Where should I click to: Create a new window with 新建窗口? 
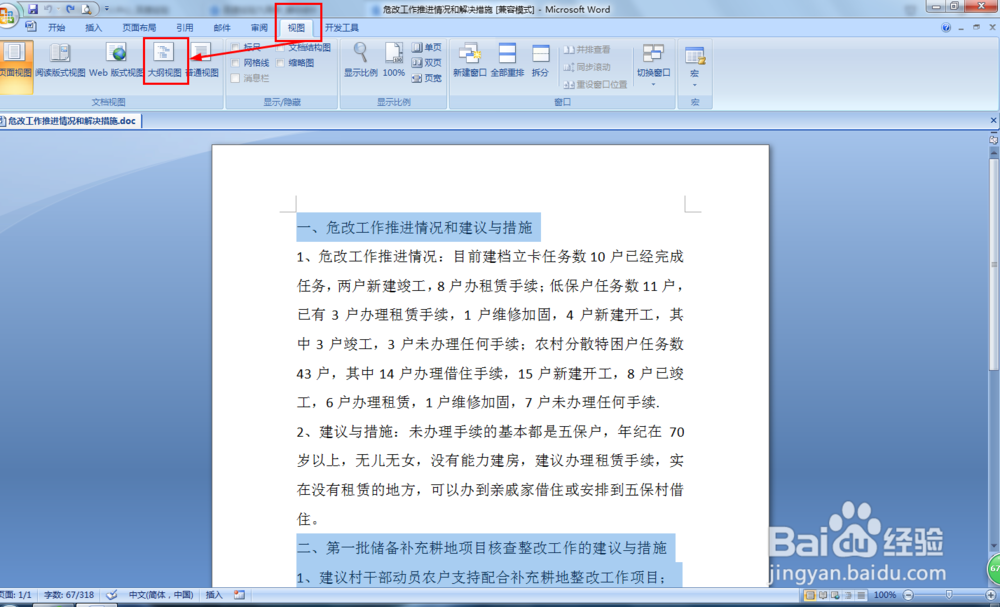(469, 60)
